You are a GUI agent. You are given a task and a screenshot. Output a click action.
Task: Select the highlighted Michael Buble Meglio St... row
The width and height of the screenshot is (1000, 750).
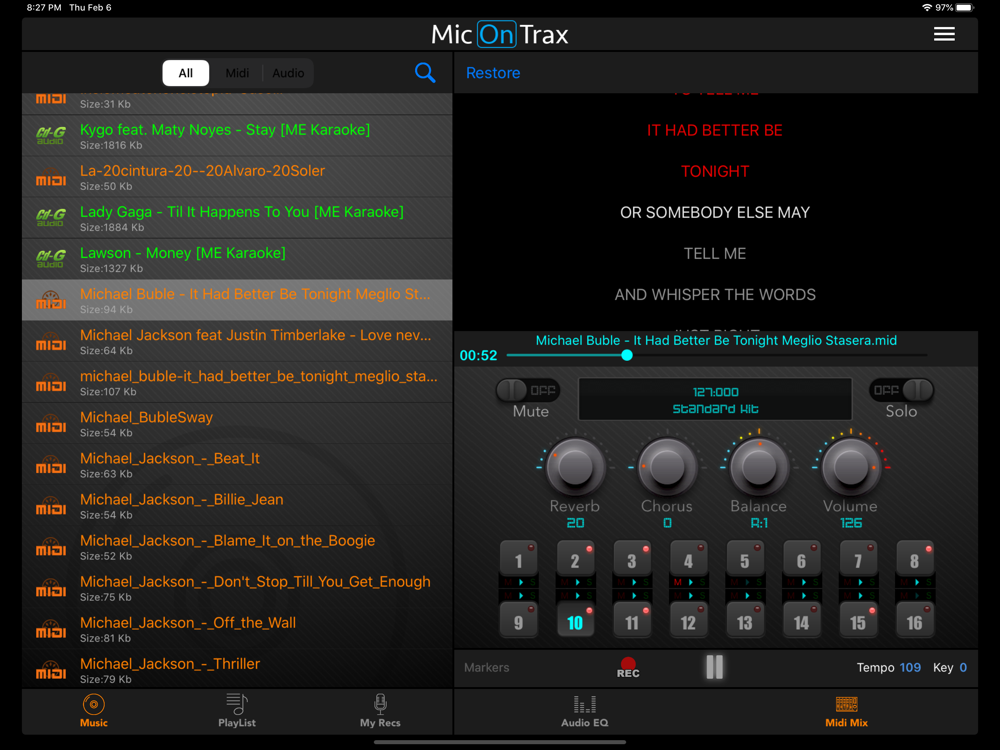click(x=237, y=300)
